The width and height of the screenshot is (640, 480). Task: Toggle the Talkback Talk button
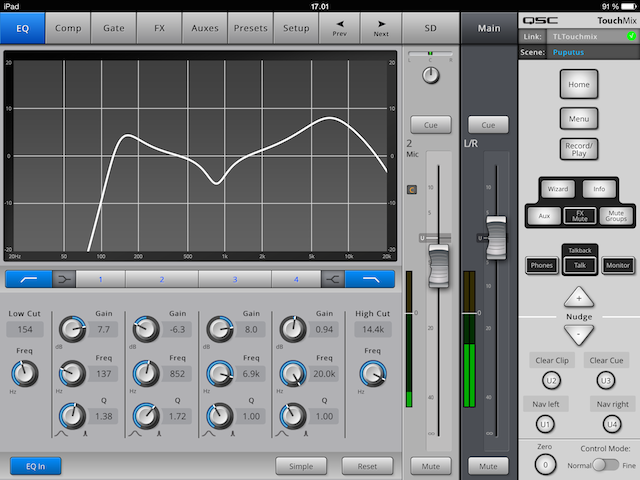click(x=580, y=265)
